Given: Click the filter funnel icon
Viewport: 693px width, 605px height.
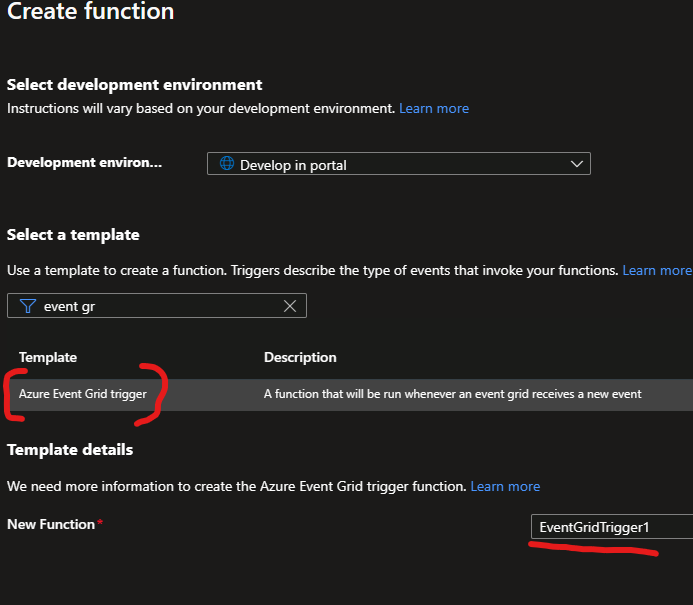Looking at the screenshot, I should (x=27, y=306).
